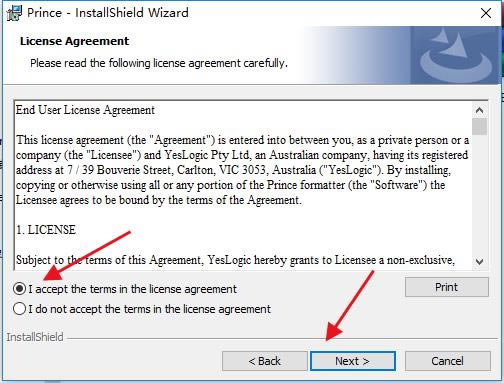The image size is (504, 383).
Task: Close the InstallShield Wizard window
Action: (486, 13)
